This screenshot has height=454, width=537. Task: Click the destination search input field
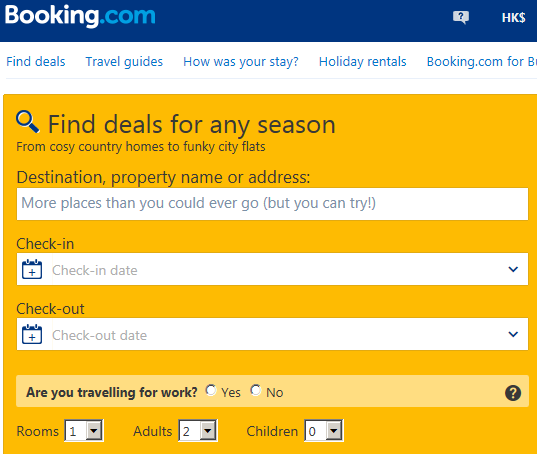point(272,204)
